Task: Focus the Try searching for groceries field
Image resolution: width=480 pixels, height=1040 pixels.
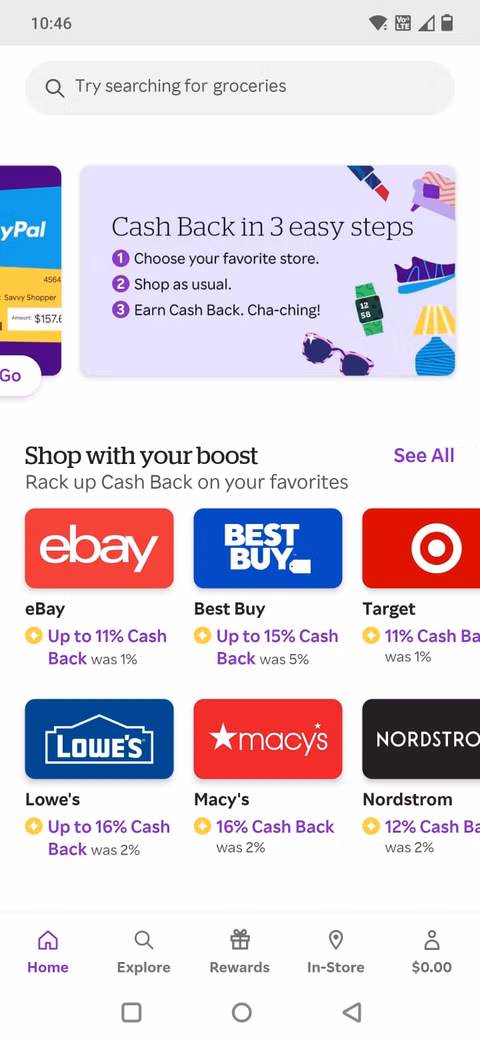Action: pyautogui.click(x=240, y=88)
